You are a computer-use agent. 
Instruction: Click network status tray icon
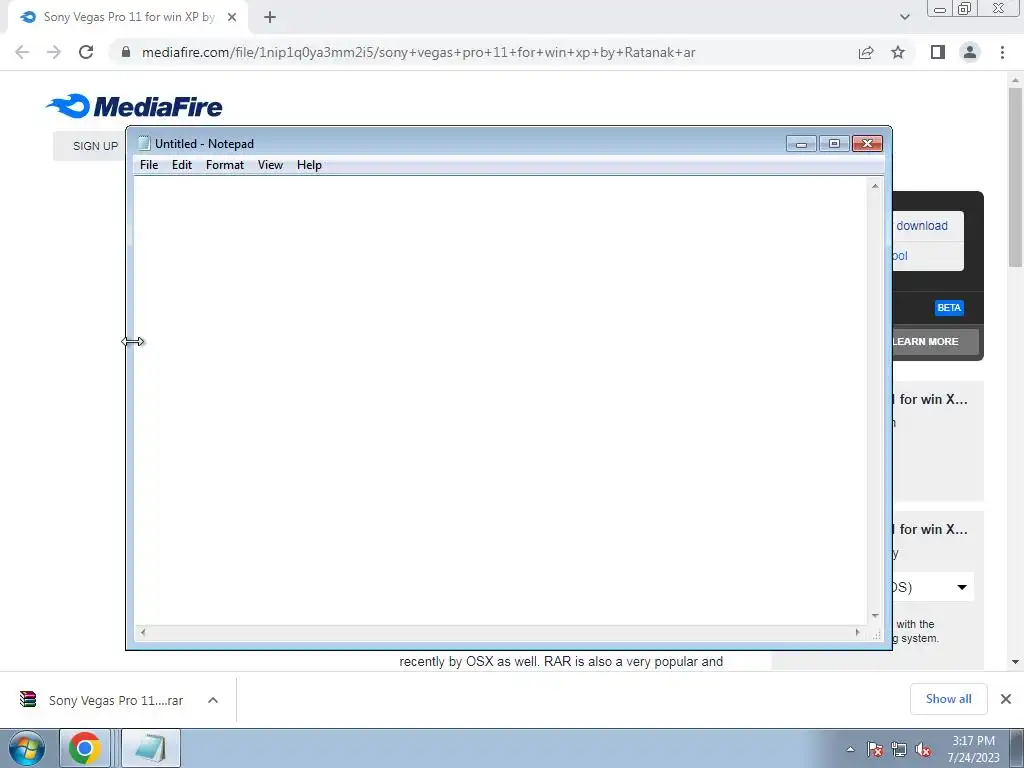[x=899, y=749]
